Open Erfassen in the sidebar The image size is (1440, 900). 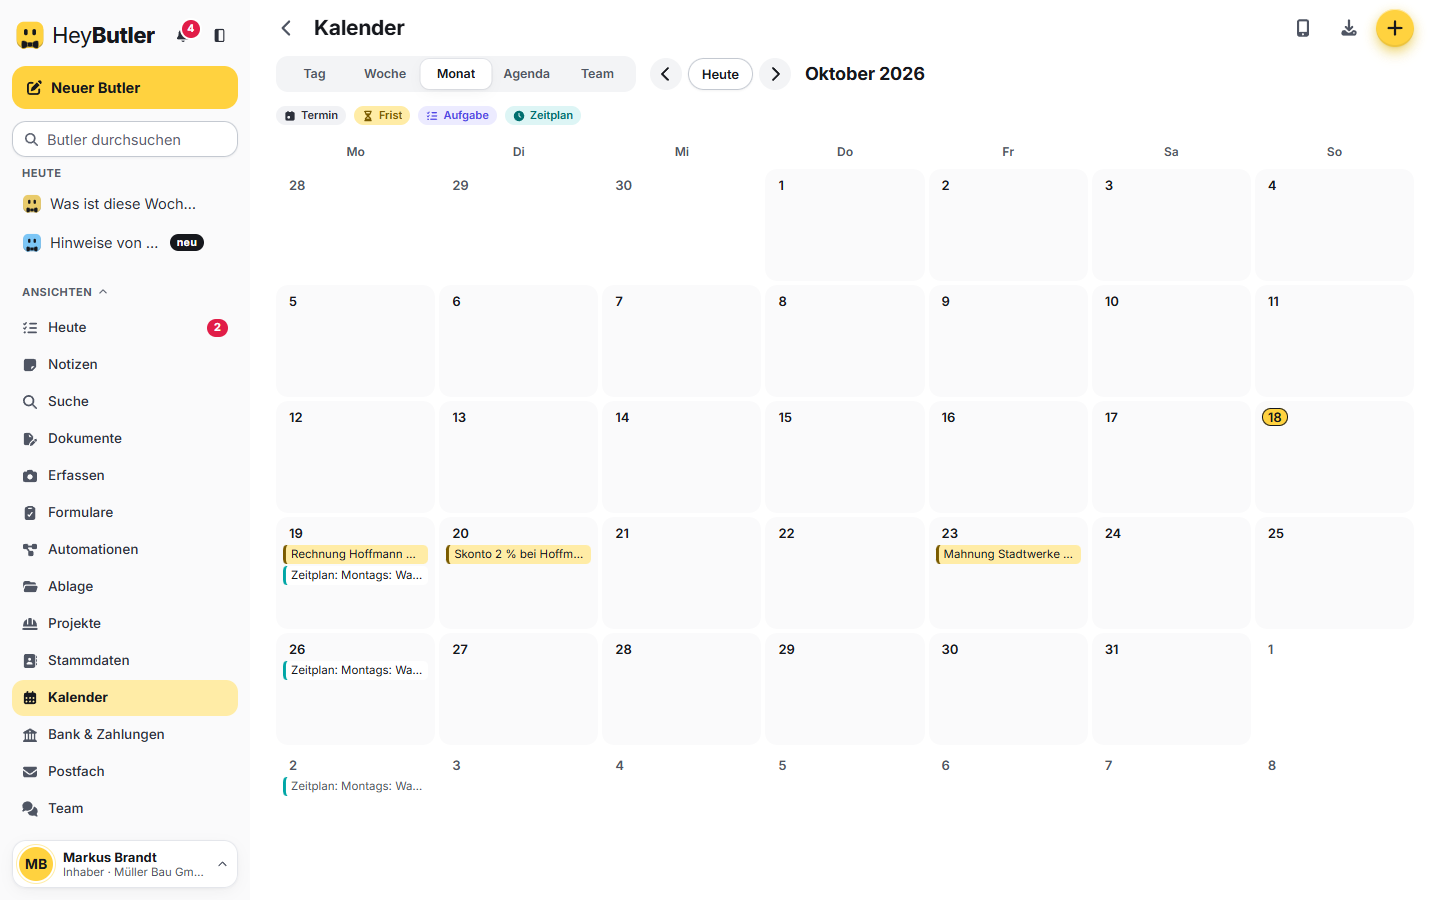(x=125, y=476)
